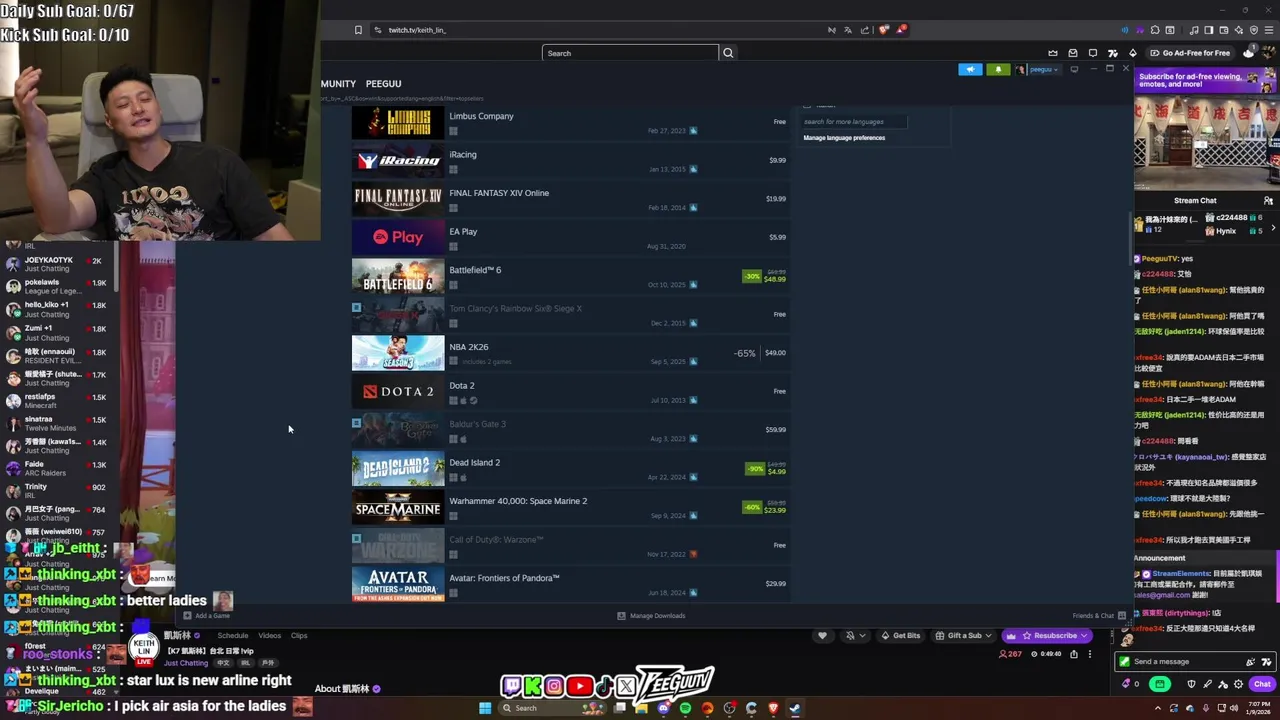This screenshot has width=1280, height=720.
Task: Click the marker beside Call of Duty Warzone
Action: (356, 539)
